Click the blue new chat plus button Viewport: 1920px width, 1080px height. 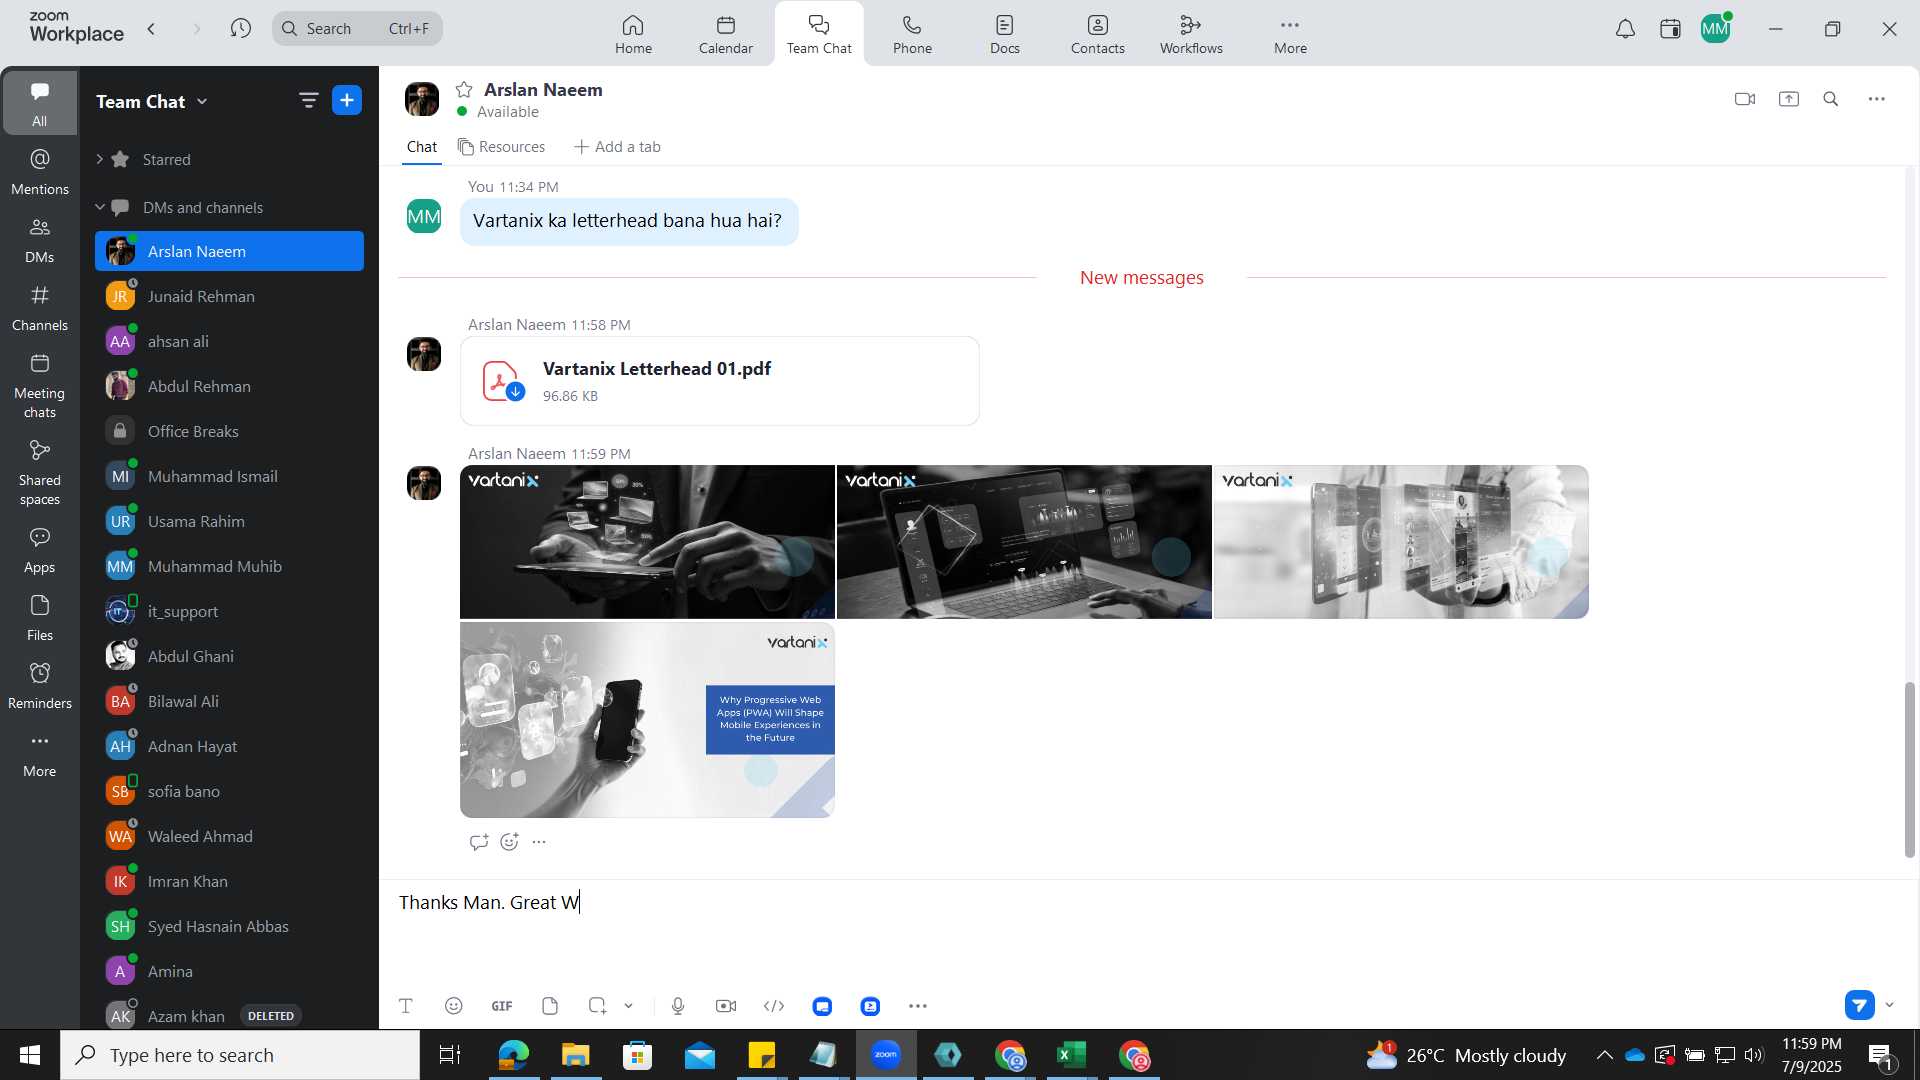(x=347, y=100)
